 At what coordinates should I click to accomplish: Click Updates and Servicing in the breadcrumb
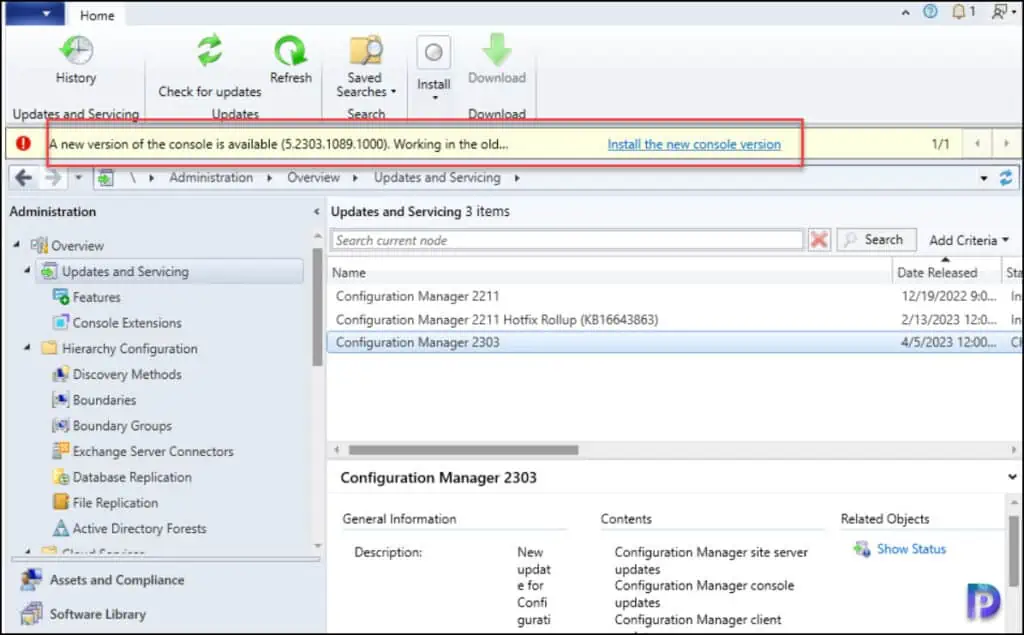point(437,178)
